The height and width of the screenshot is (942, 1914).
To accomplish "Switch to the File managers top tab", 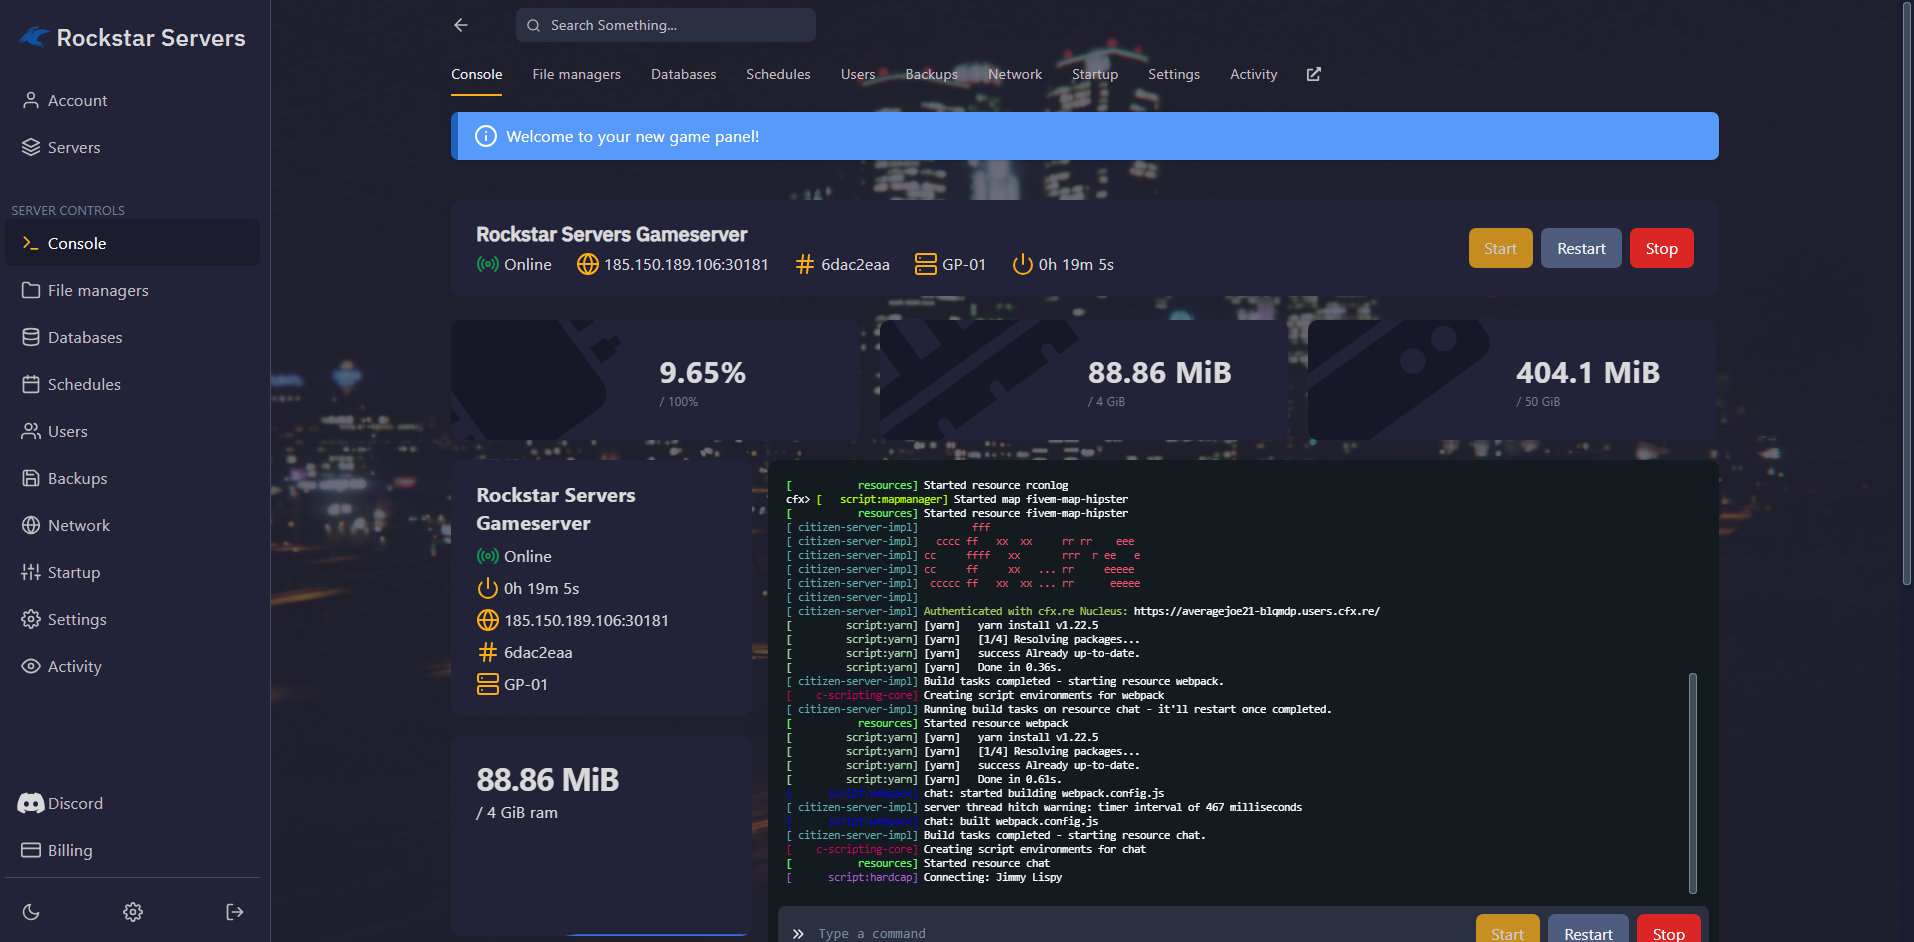I will pos(576,74).
